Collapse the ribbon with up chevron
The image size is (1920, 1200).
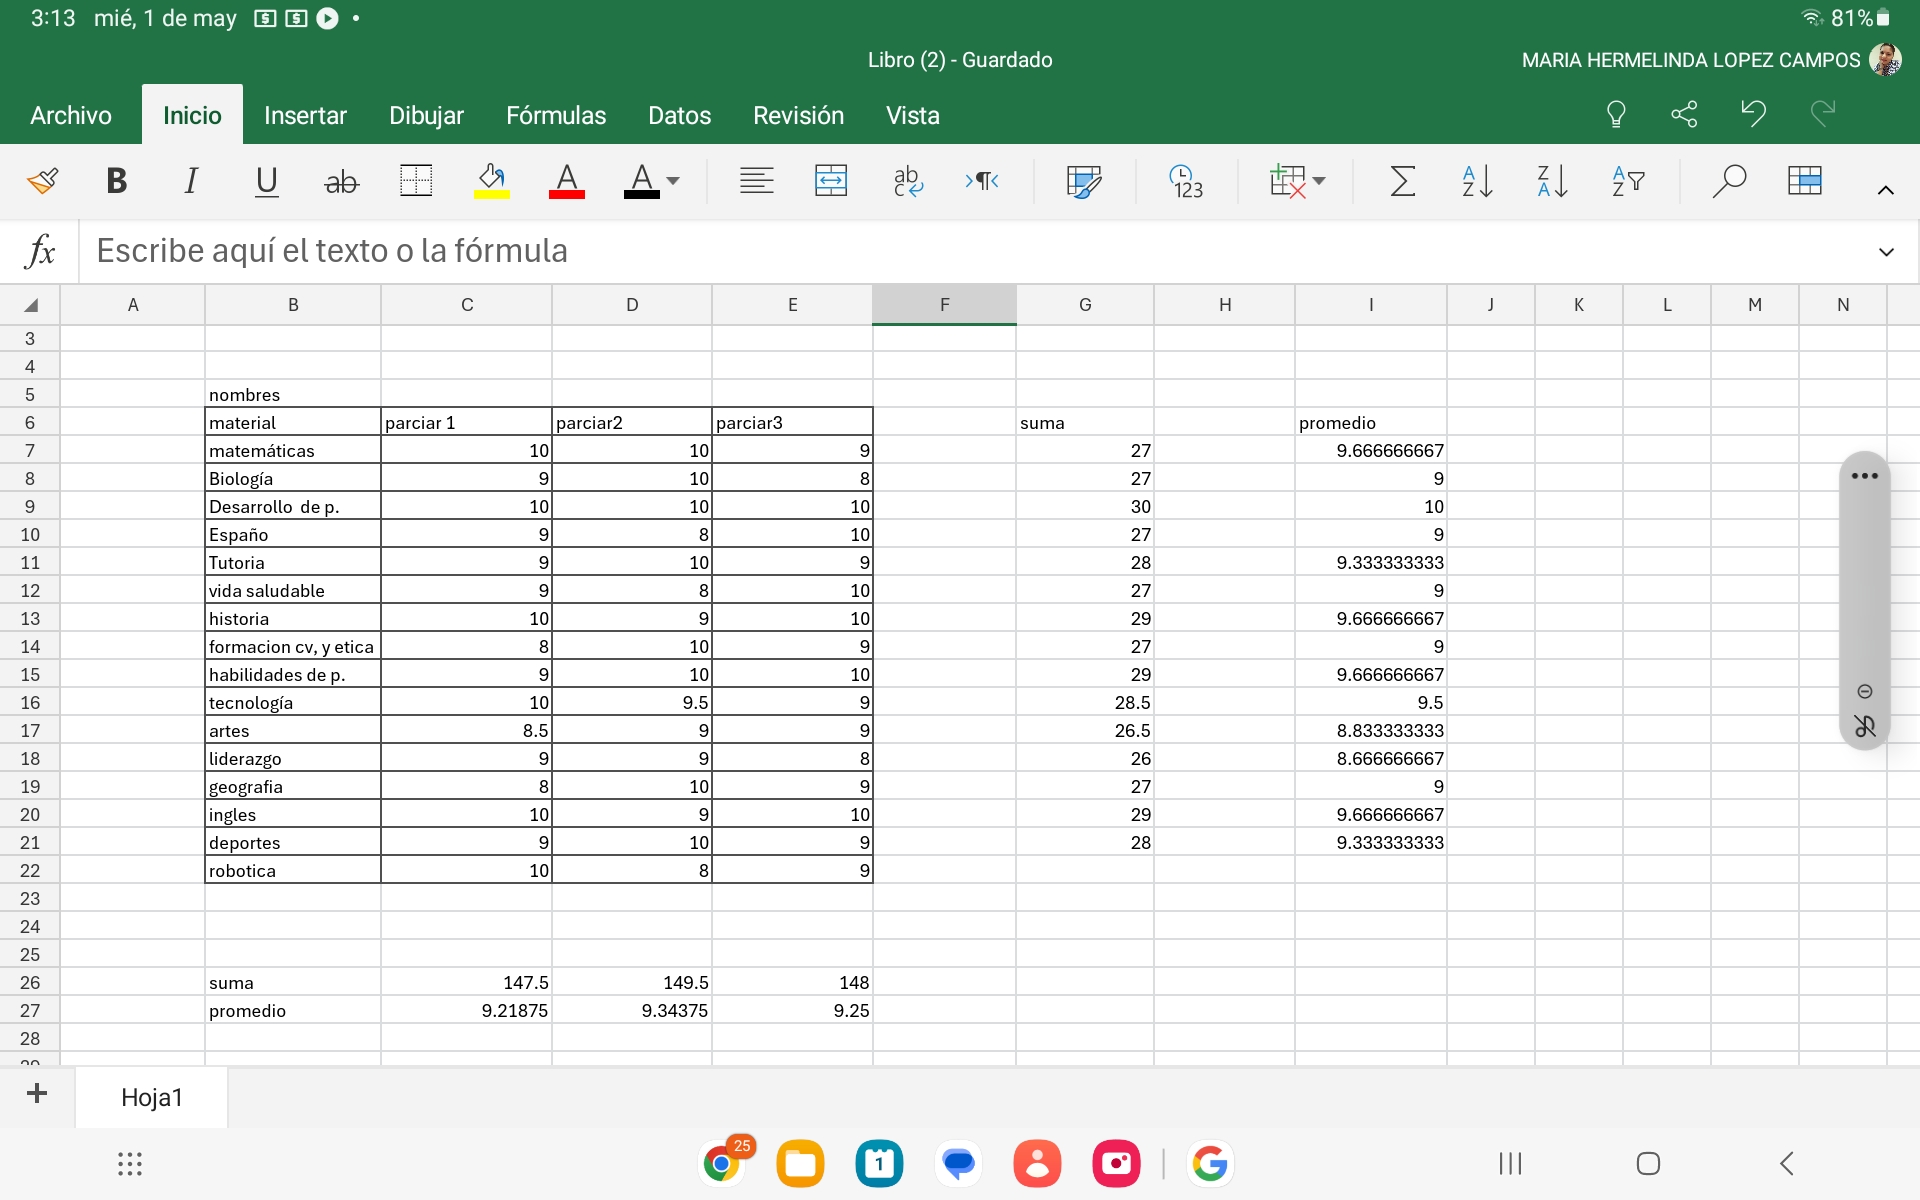1886,190
